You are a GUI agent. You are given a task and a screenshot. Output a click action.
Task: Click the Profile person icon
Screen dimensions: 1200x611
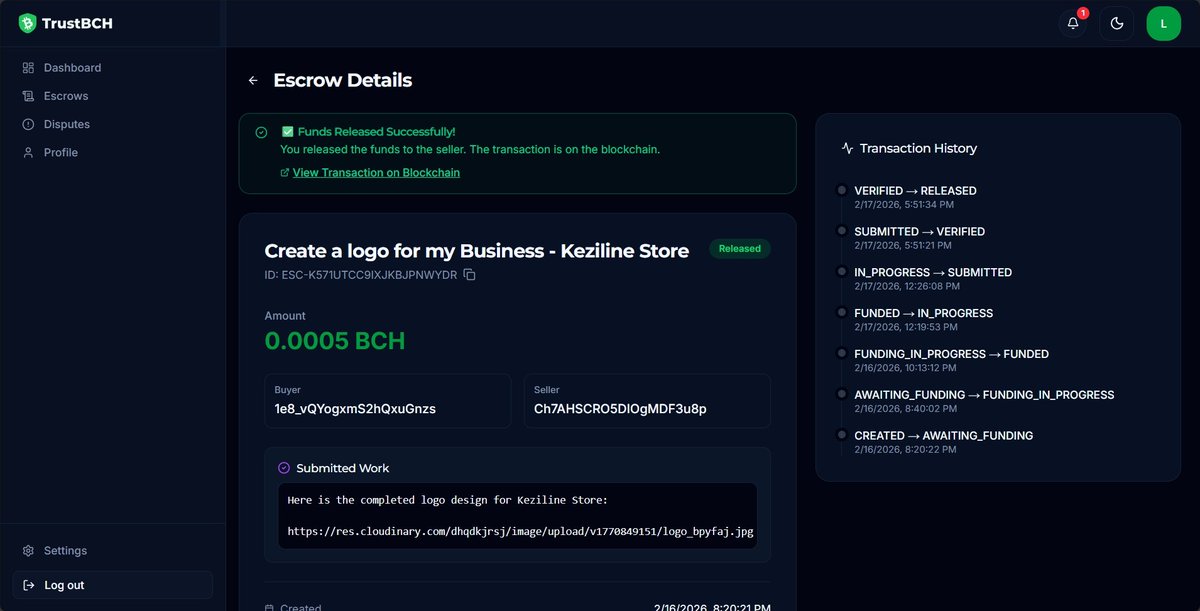(x=28, y=152)
